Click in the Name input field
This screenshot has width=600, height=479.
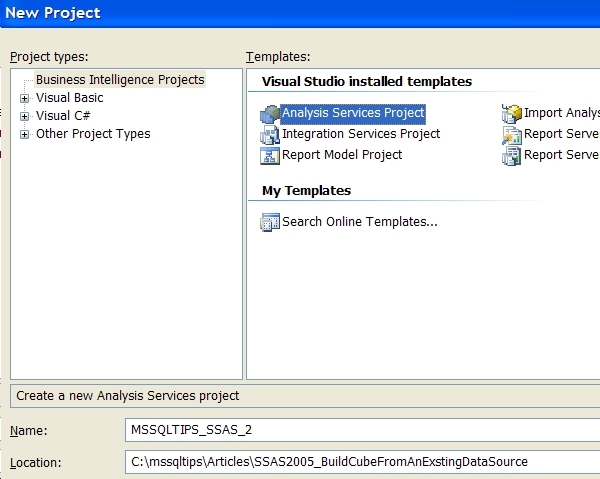(362, 430)
